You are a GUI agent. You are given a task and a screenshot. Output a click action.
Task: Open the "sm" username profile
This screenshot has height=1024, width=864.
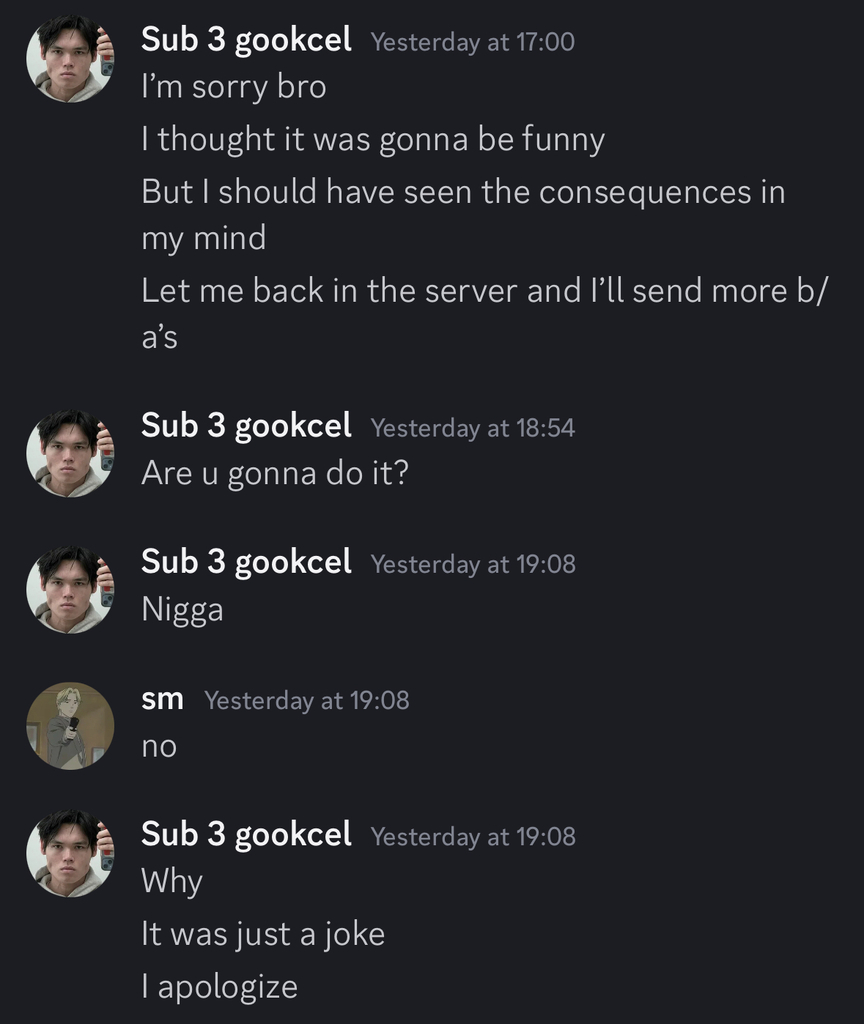(162, 699)
